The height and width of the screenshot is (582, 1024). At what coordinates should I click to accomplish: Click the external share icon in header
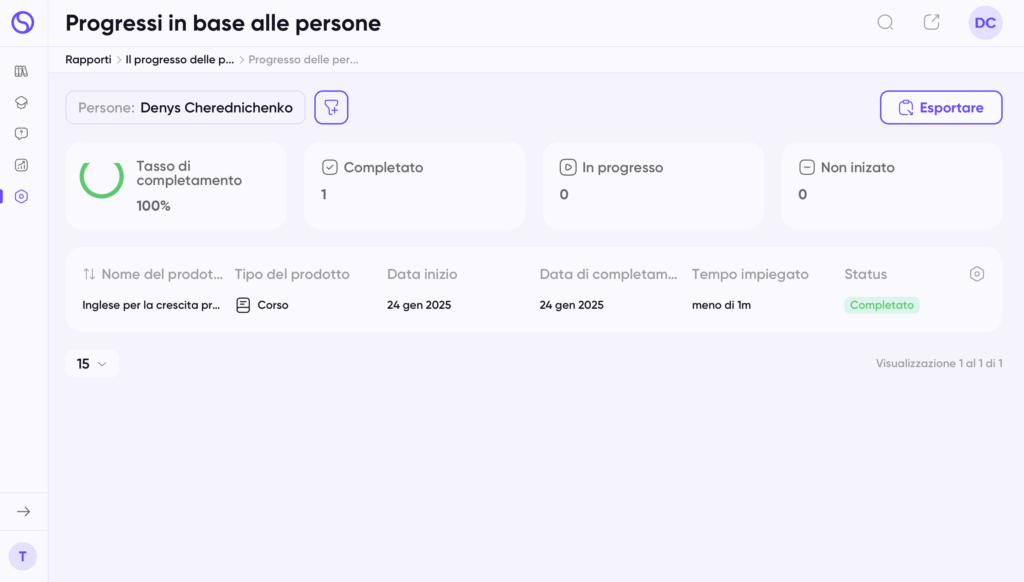click(x=931, y=22)
